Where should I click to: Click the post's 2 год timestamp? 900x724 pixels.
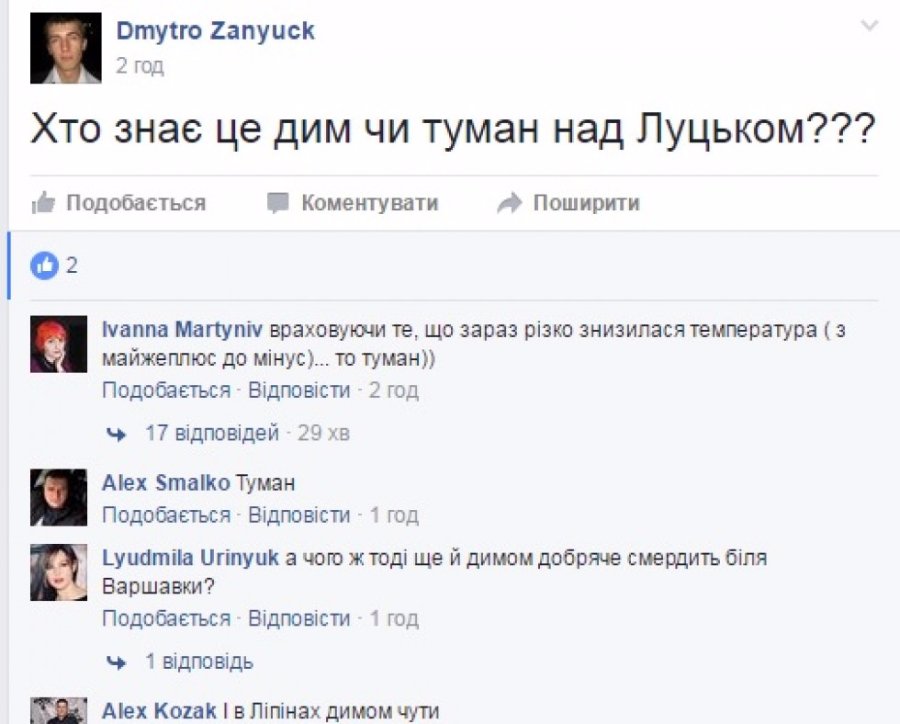pos(140,66)
